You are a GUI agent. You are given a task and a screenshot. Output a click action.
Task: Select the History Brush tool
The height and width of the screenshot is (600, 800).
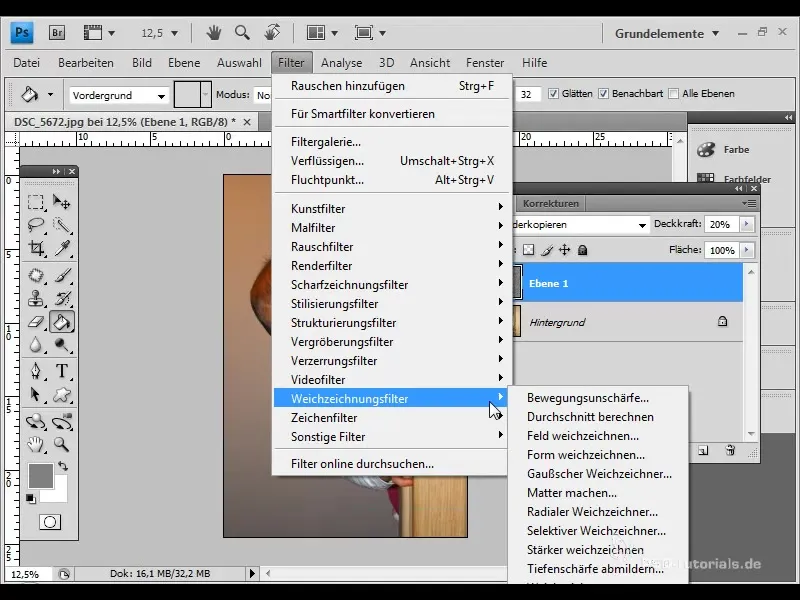coord(62,298)
